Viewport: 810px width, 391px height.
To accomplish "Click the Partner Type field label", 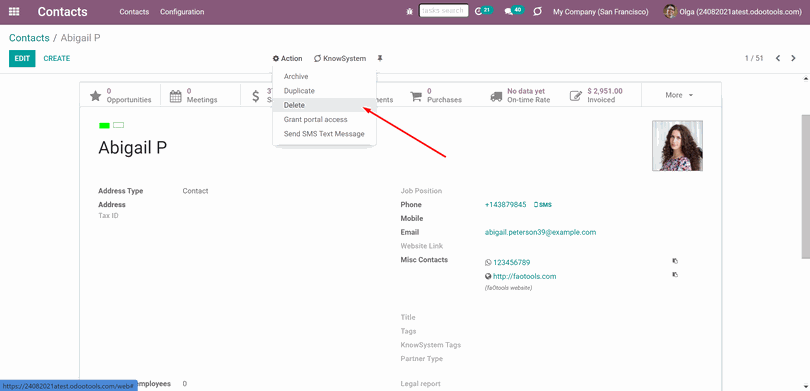I will (422, 359).
